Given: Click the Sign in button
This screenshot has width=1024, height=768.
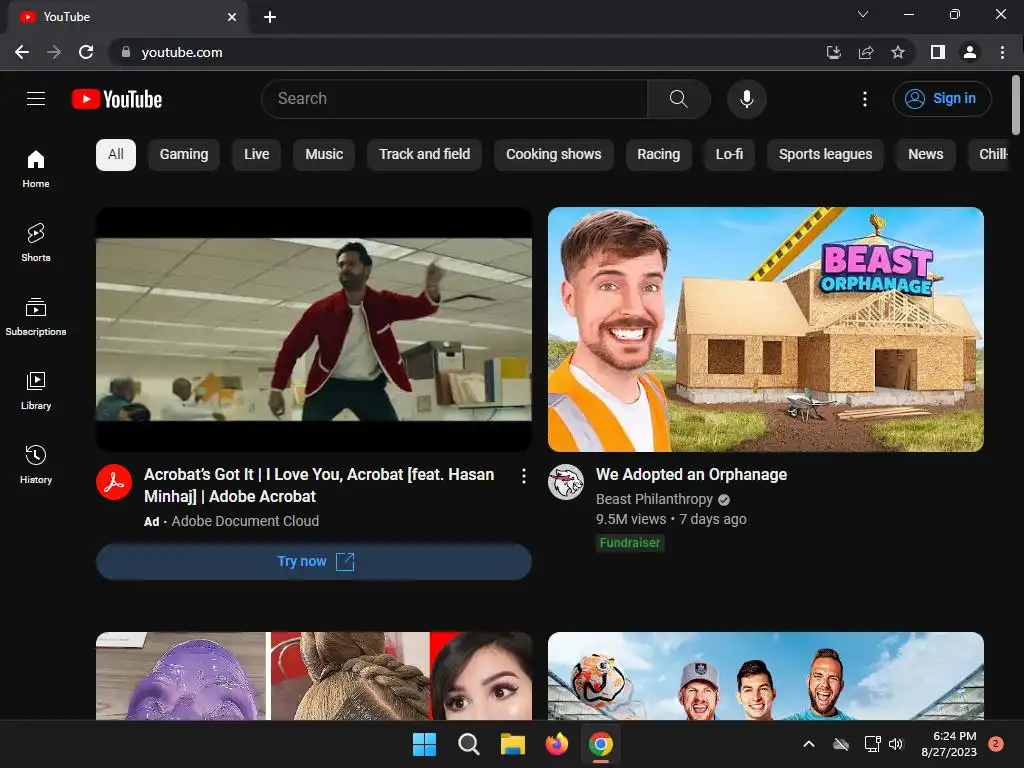Looking at the screenshot, I should [x=942, y=99].
